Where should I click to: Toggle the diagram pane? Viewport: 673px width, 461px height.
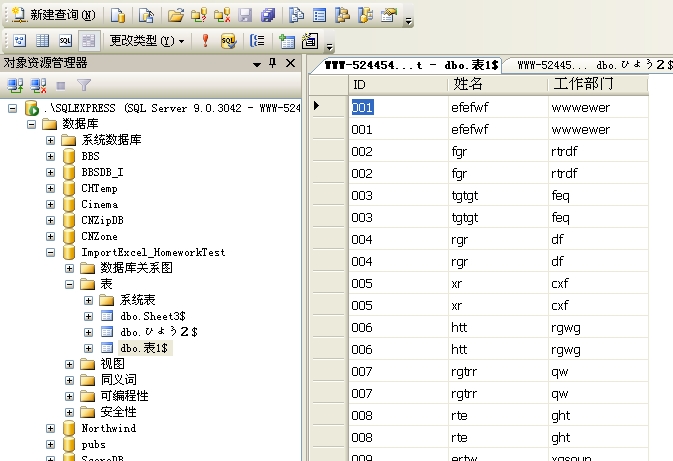[x=19, y=41]
